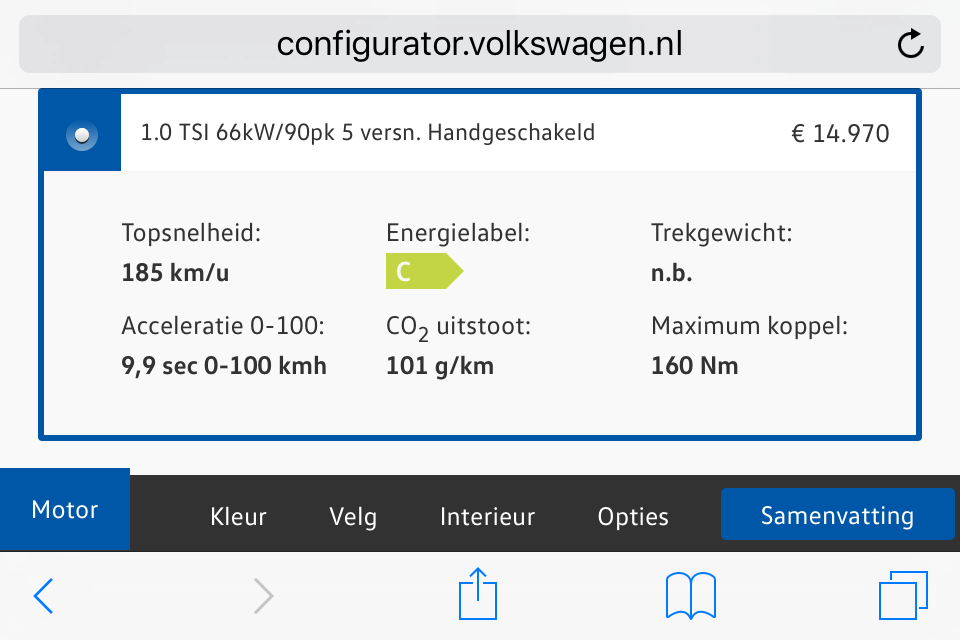Image resolution: width=960 pixels, height=640 pixels.
Task: Tap the forward navigation arrow
Action: tap(263, 595)
